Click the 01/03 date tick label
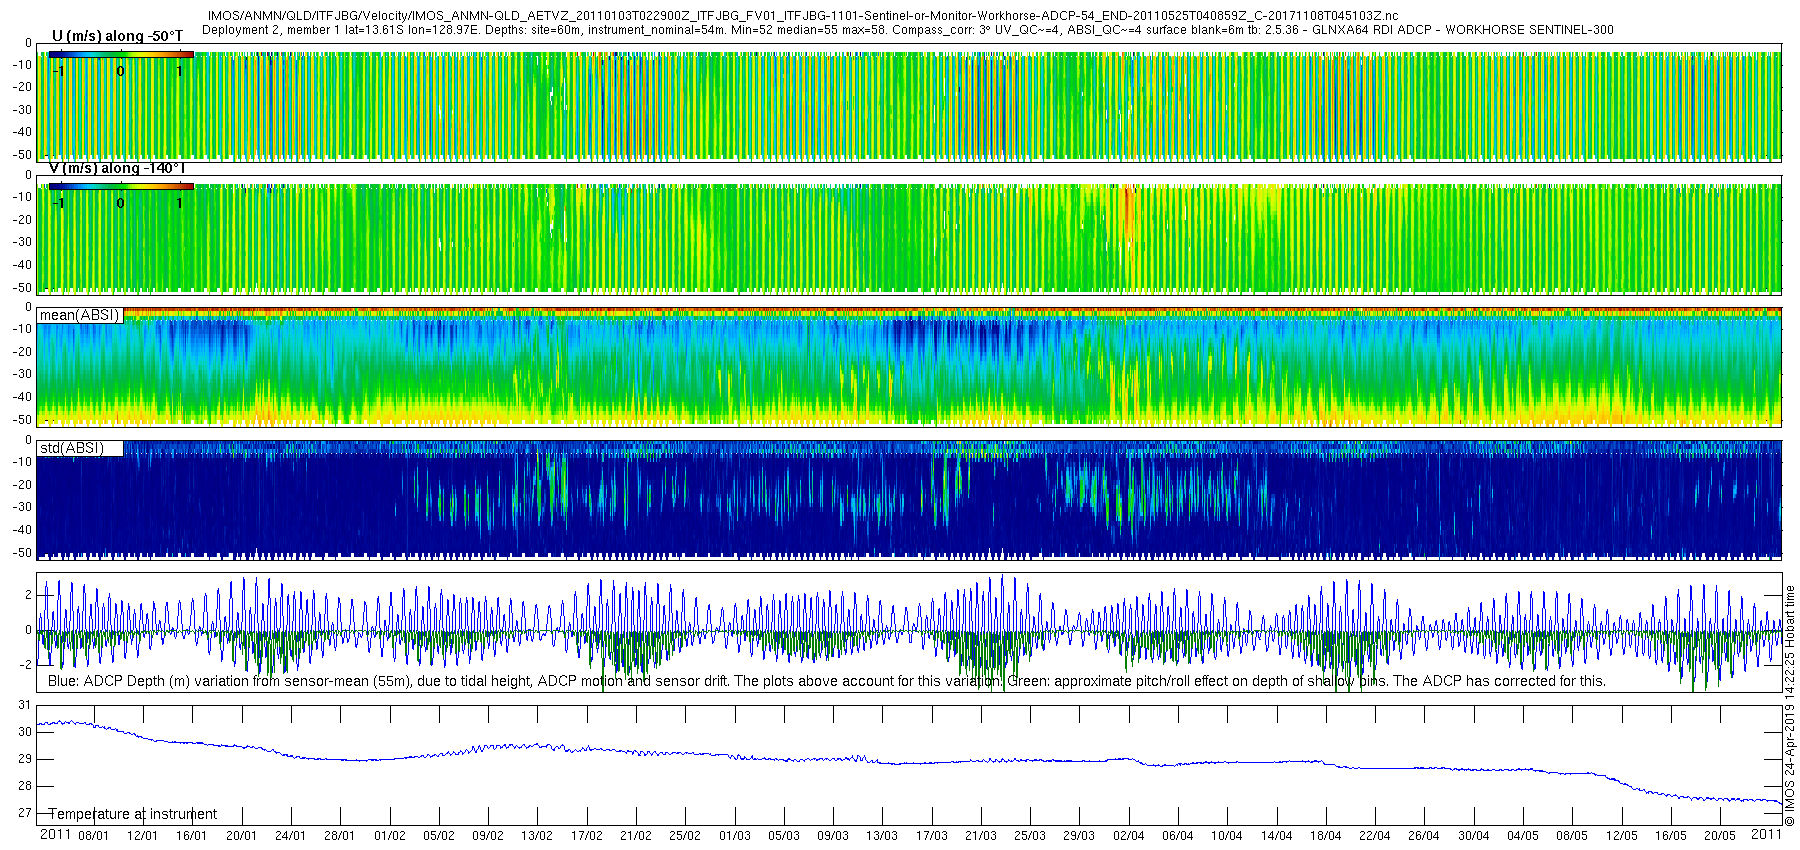 tap(735, 836)
